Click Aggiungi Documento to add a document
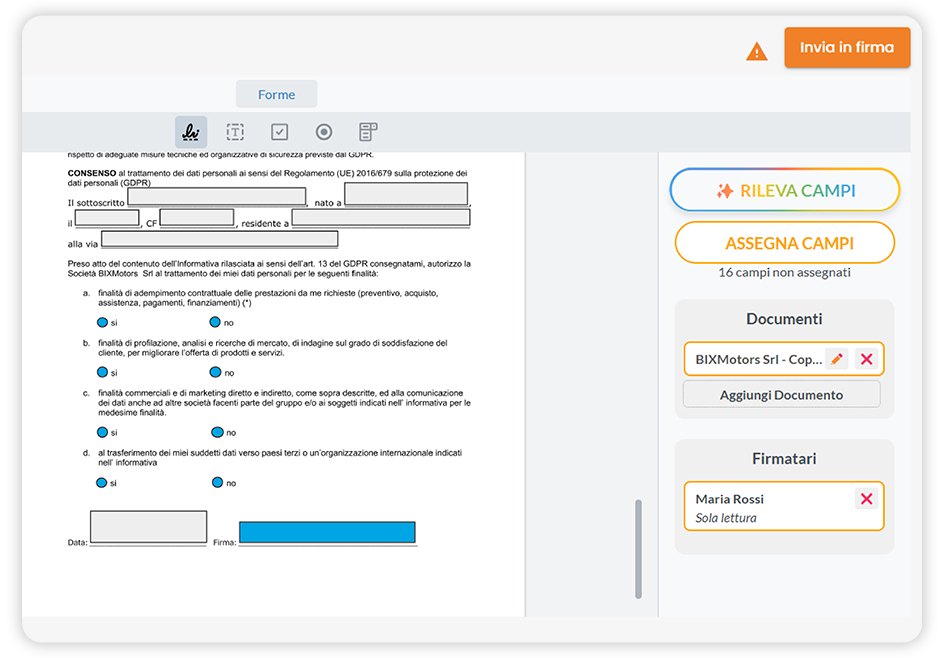The height and width of the screenshot is (658, 944). [x=781, y=393]
